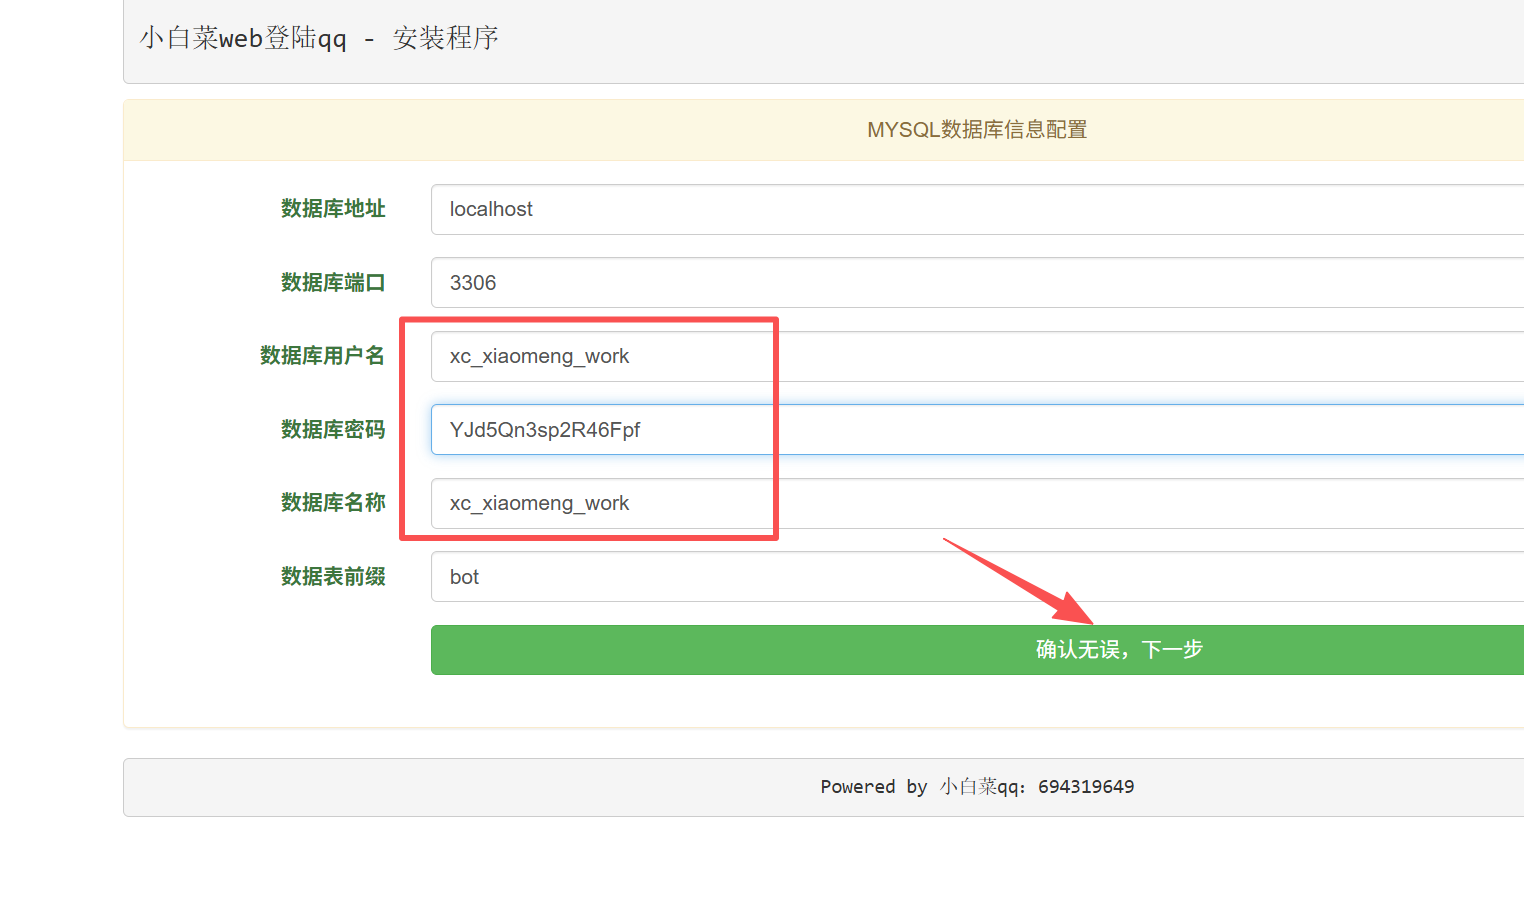The height and width of the screenshot is (900, 1524).
Task: Click into the 数据库密码 field
Action: coord(975,430)
